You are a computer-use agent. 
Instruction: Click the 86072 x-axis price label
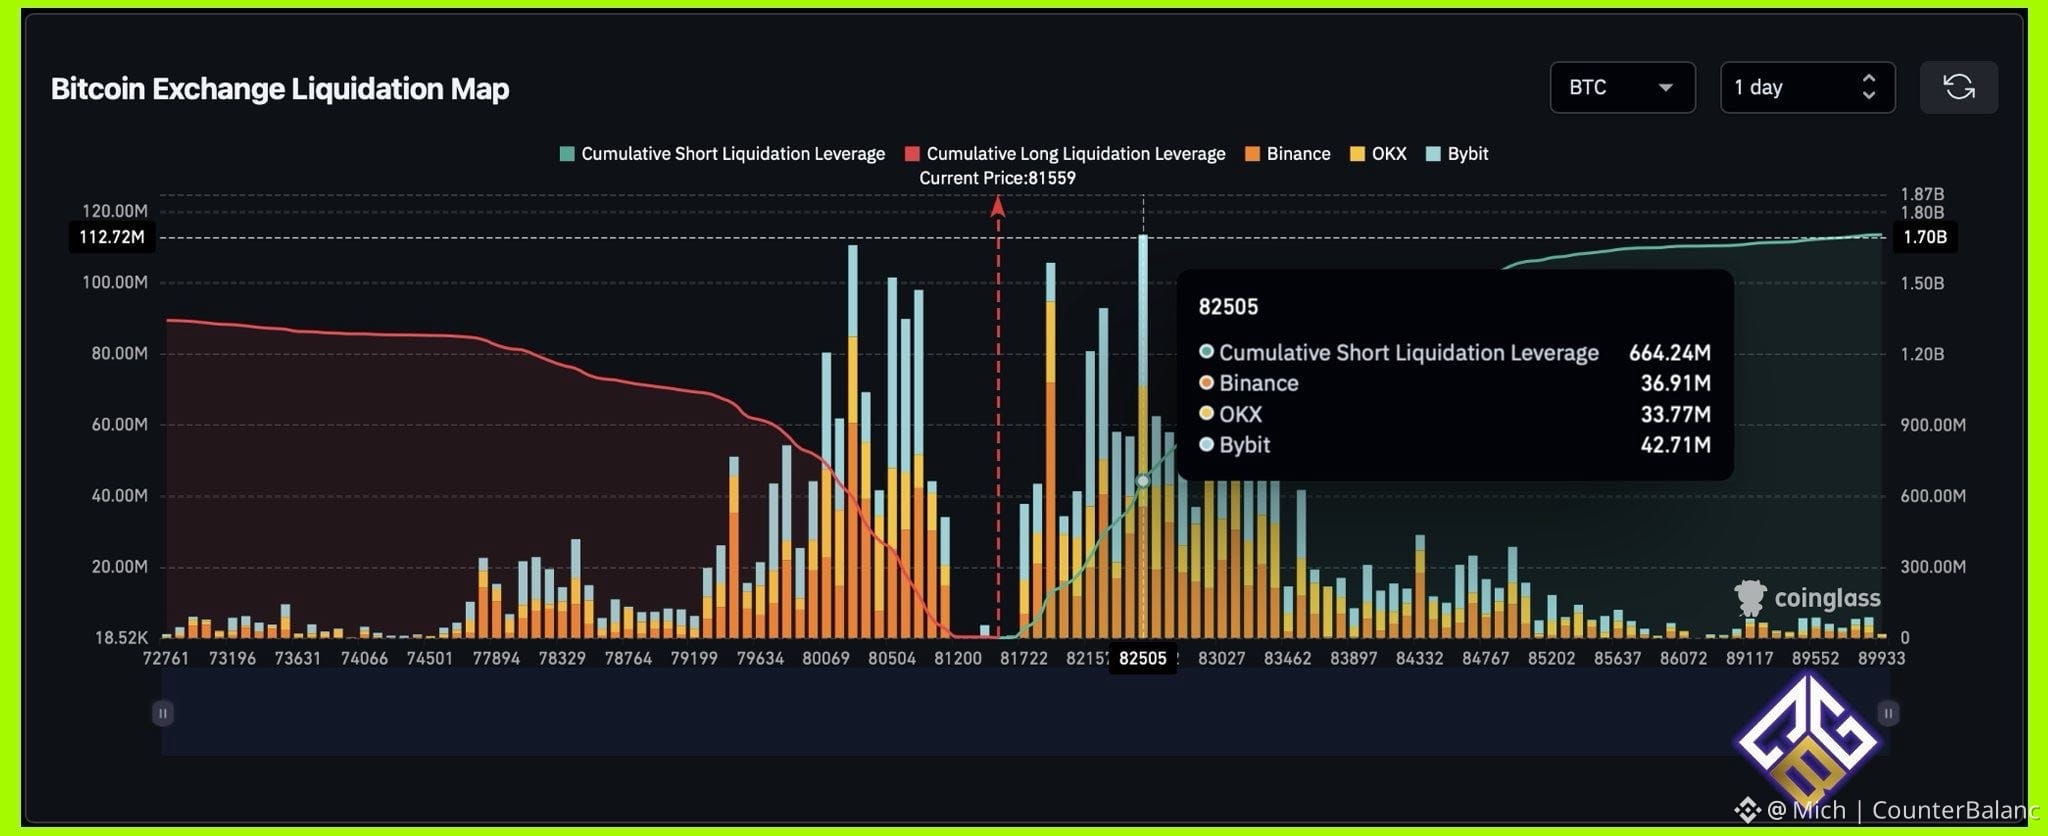click(1683, 658)
